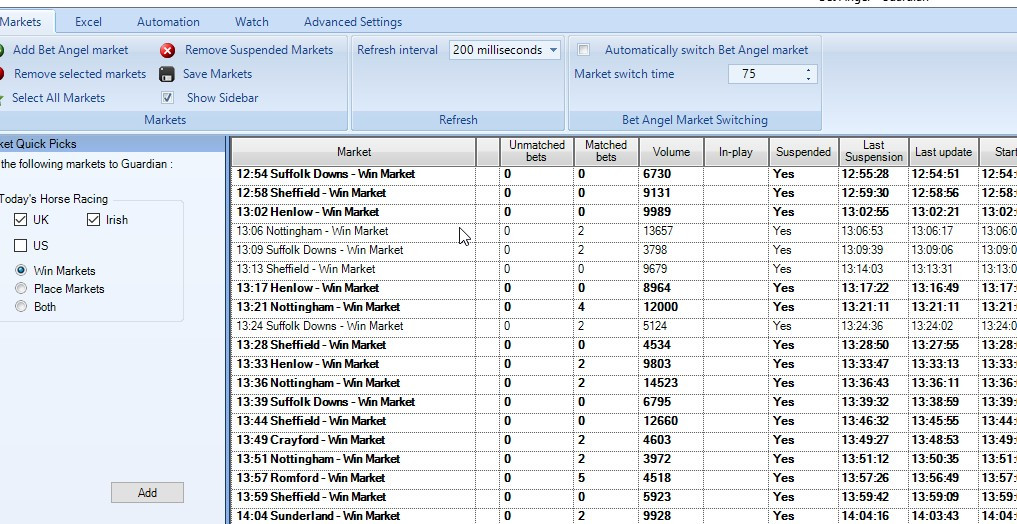
Task: Select 13:51 Nottingham - Win Market row
Action: [x=624, y=458]
